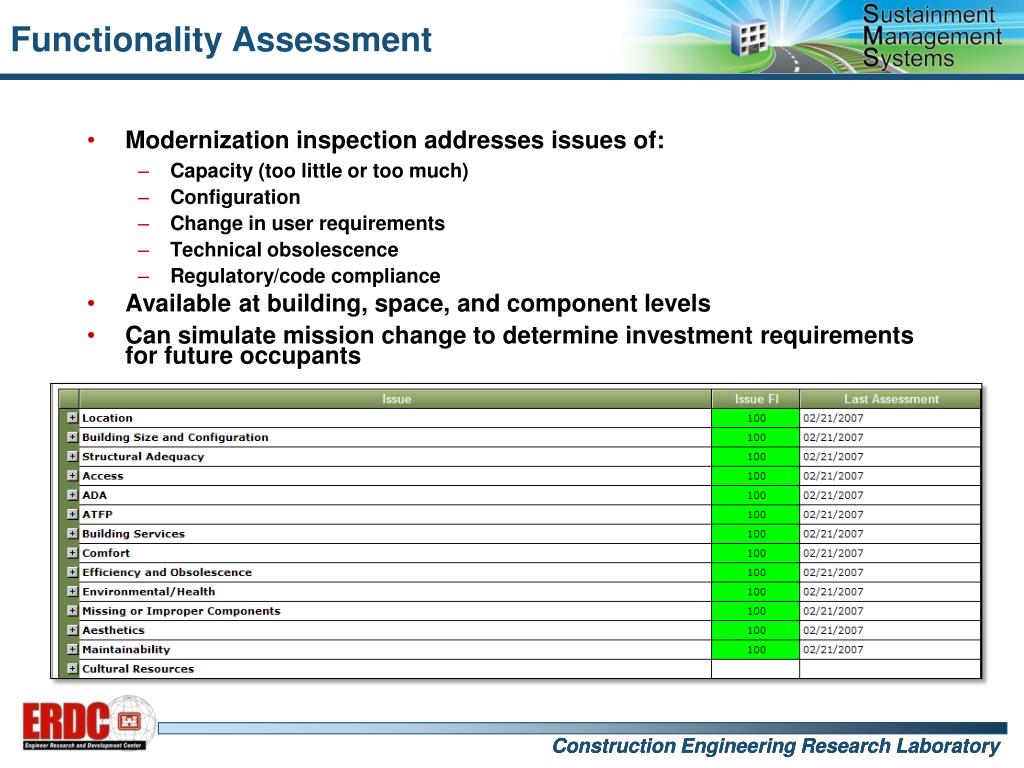Click the building icon in header banner
Image resolution: width=1024 pixels, height=768 pixels.
748,37
